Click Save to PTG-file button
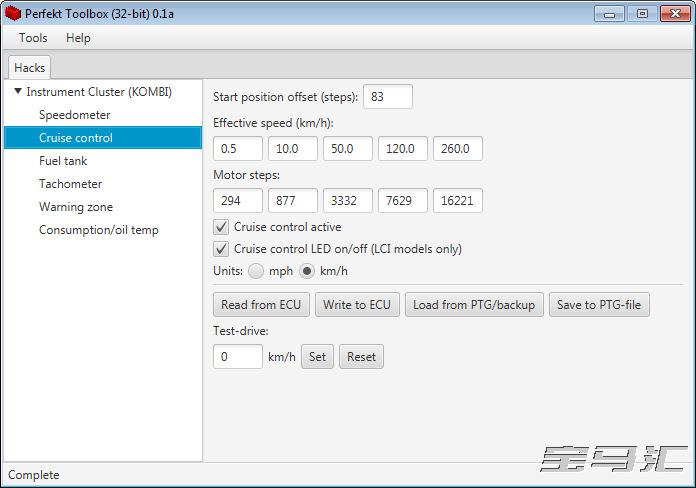This screenshot has width=696, height=488. 599,305
